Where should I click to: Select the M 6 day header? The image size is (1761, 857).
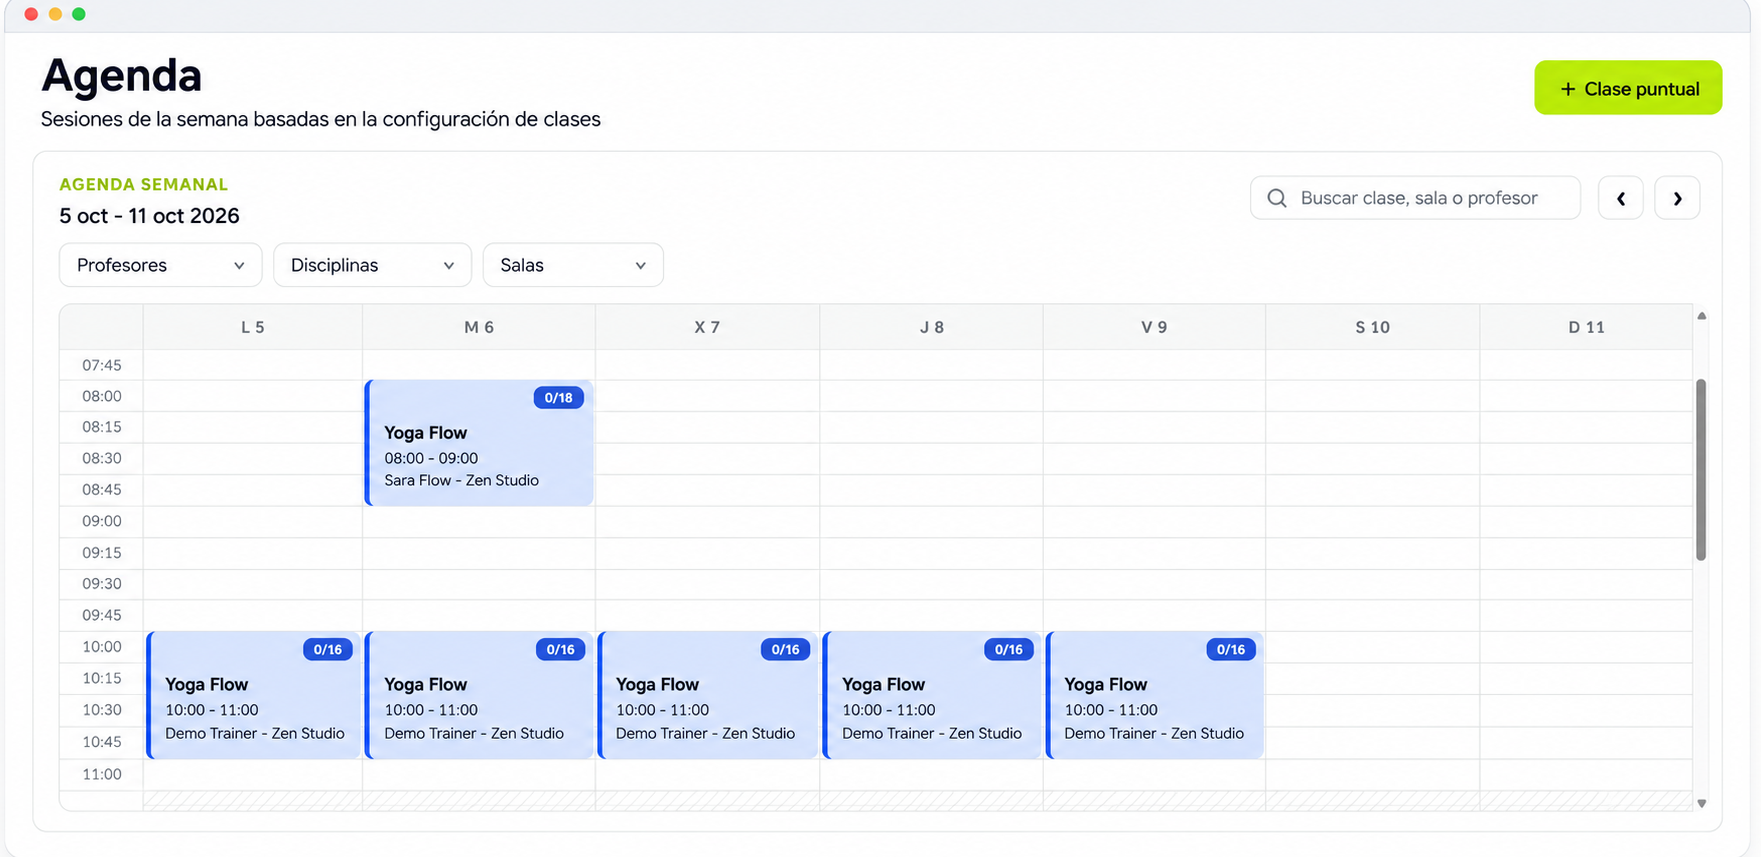coord(479,327)
